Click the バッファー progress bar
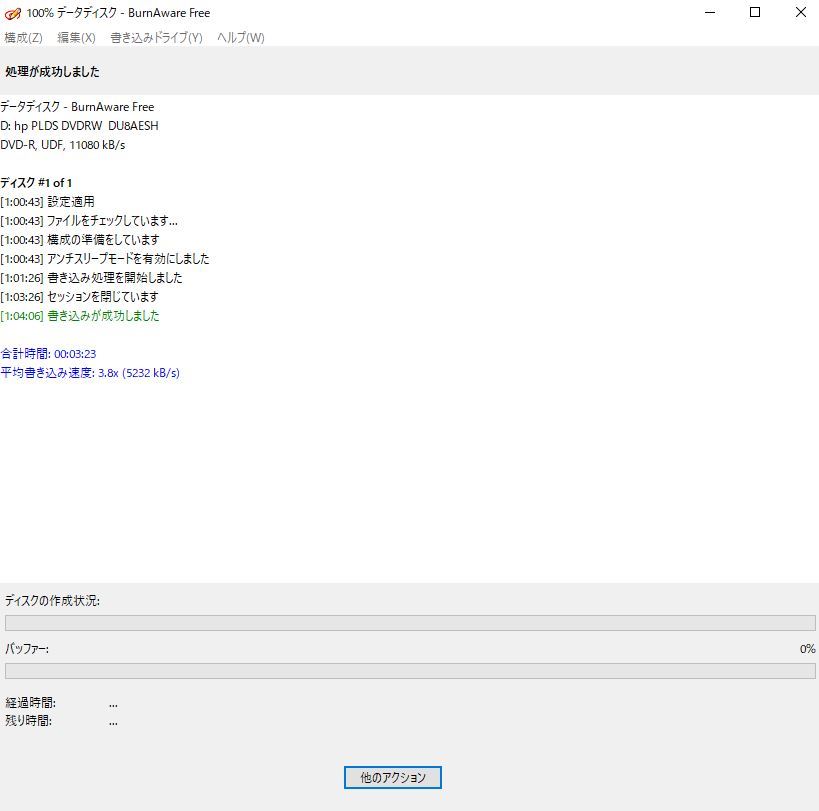Viewport: 819px width, 811px height. [410, 671]
